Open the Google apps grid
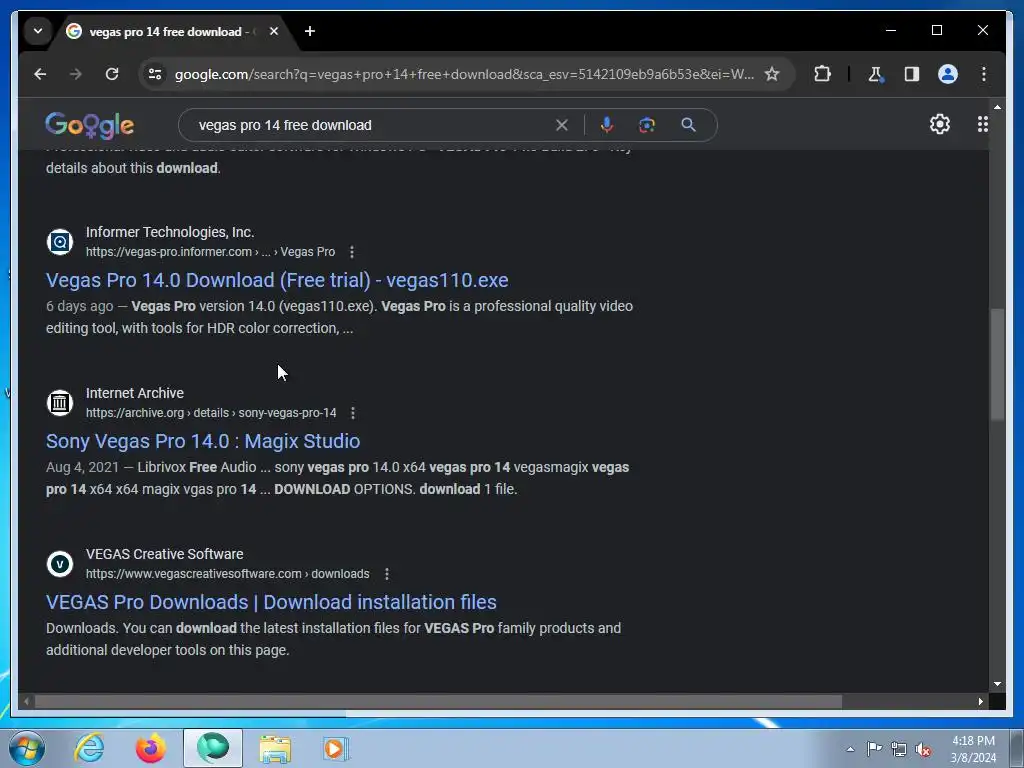 pyautogui.click(x=982, y=124)
